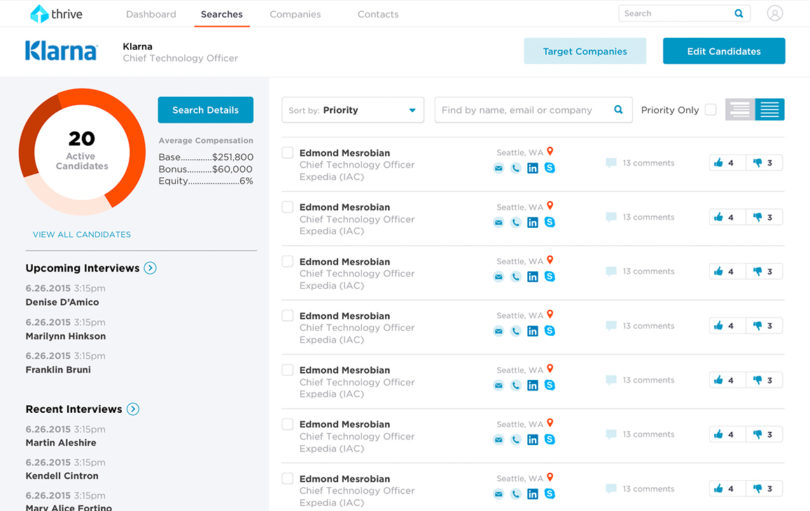Switch to the Contacts tab

(x=378, y=14)
